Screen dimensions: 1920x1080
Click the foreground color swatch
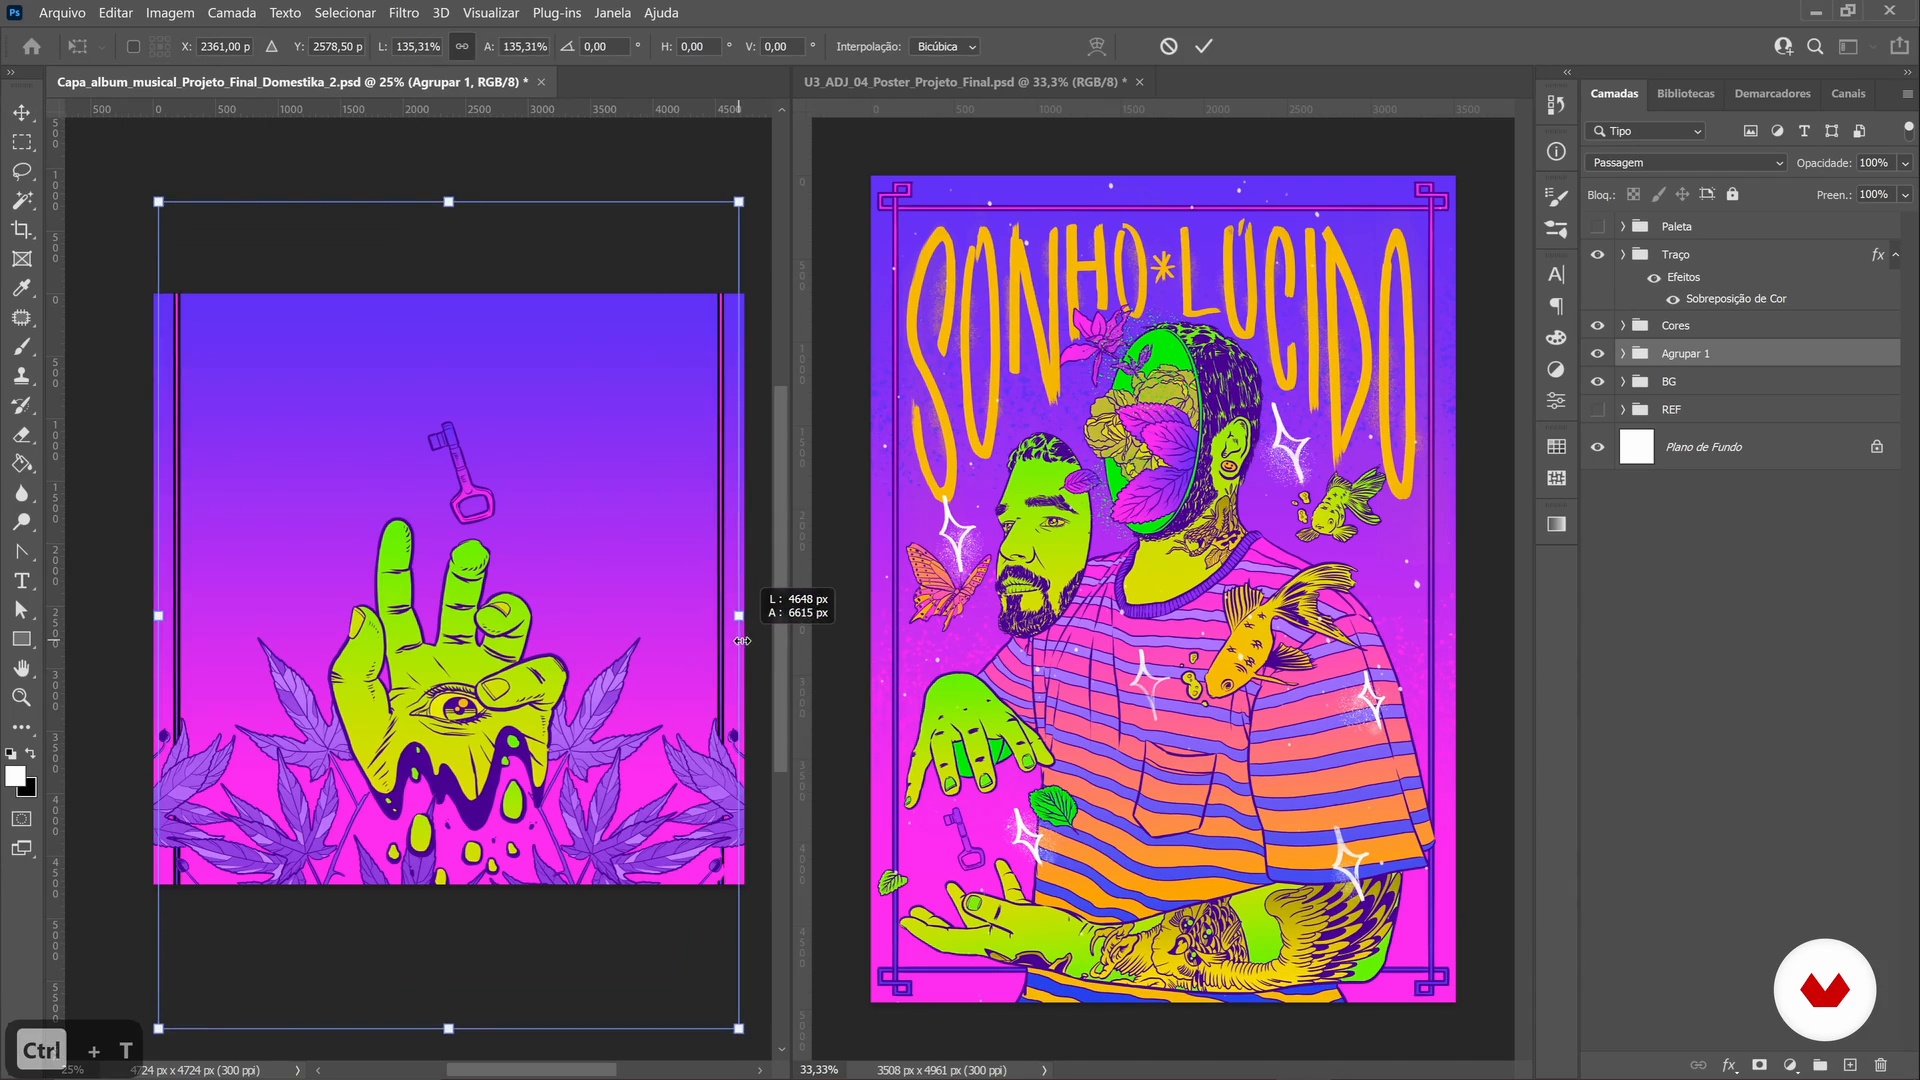[x=14, y=775]
